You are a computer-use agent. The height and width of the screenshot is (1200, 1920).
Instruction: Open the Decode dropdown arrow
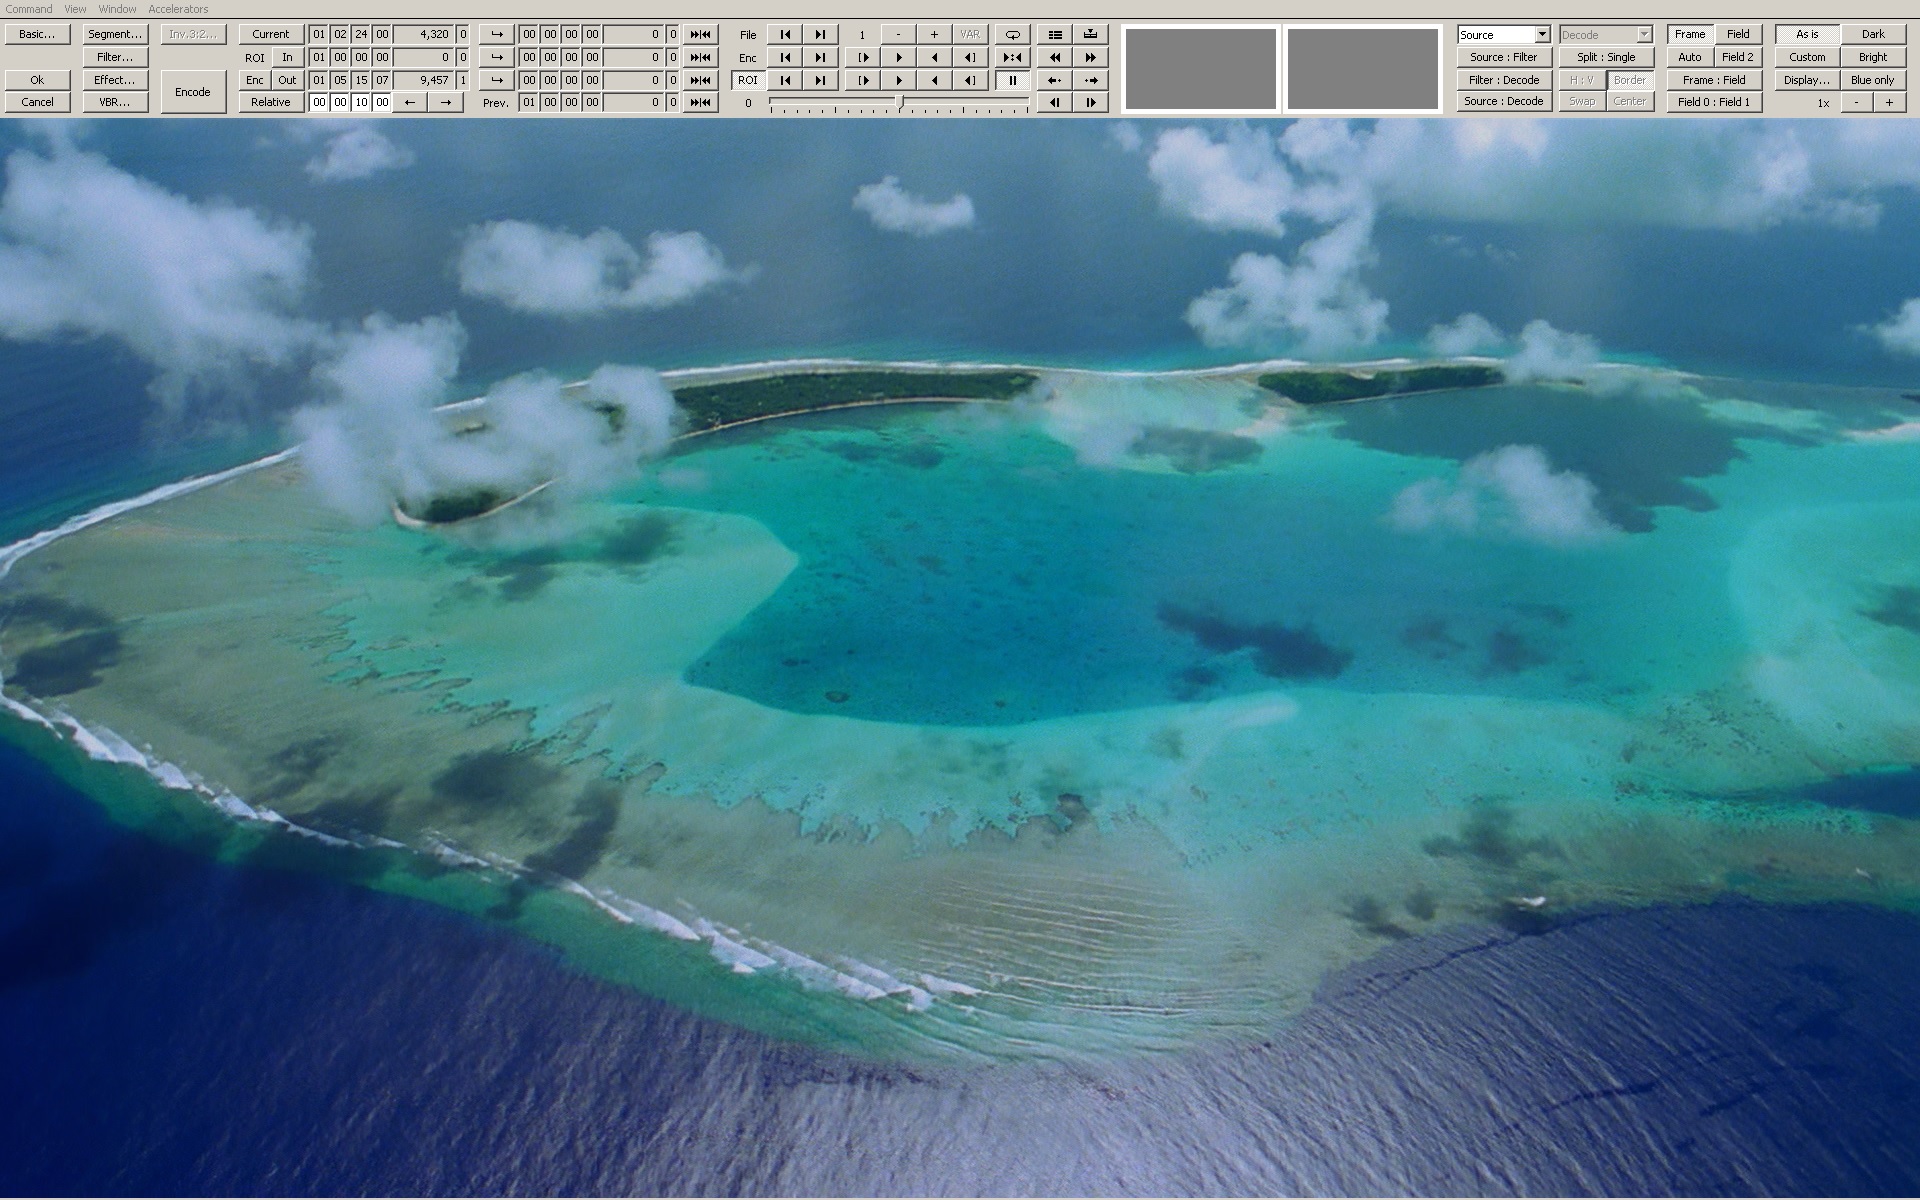click(1644, 34)
